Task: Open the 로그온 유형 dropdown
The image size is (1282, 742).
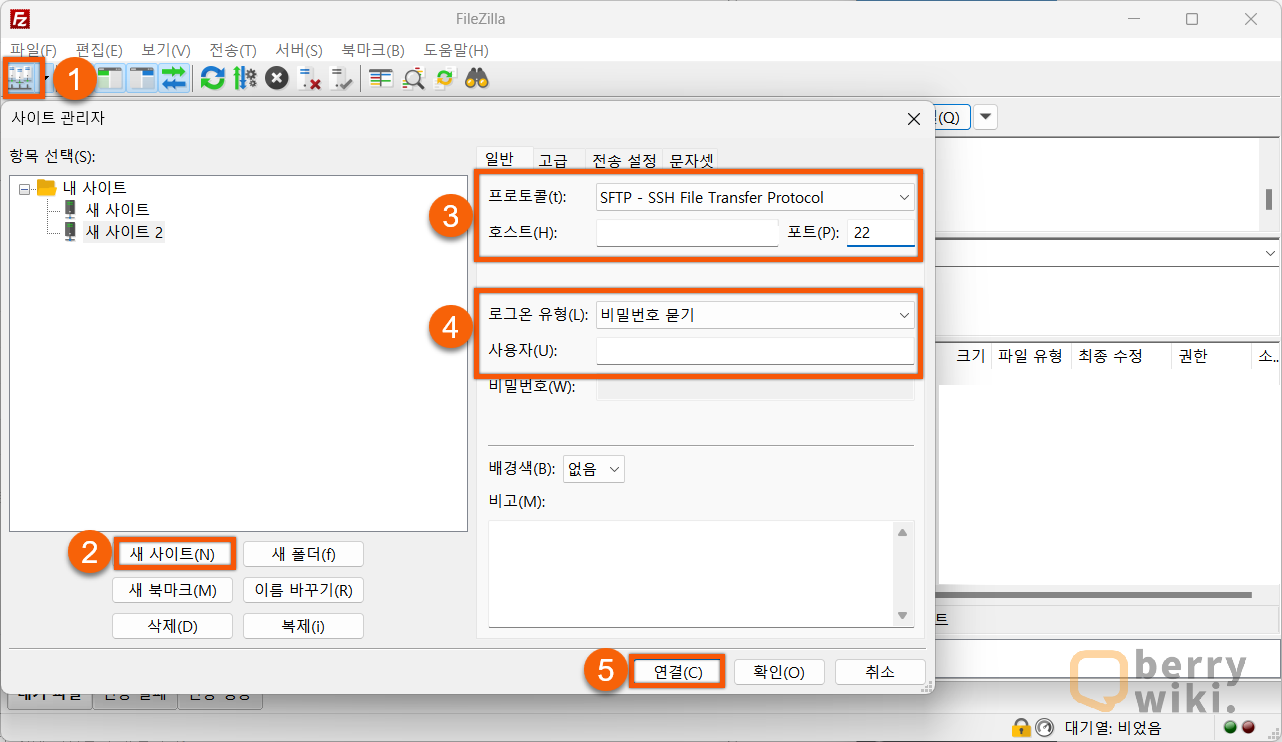Action: tap(755, 315)
